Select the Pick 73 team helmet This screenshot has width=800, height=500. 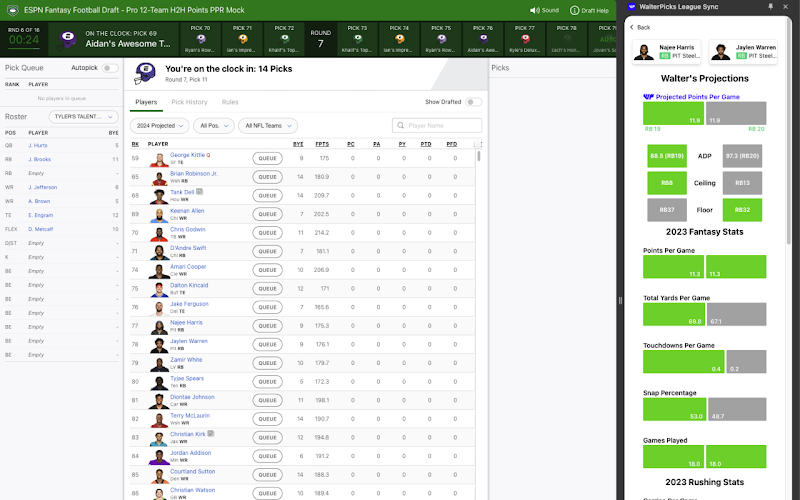(x=357, y=39)
